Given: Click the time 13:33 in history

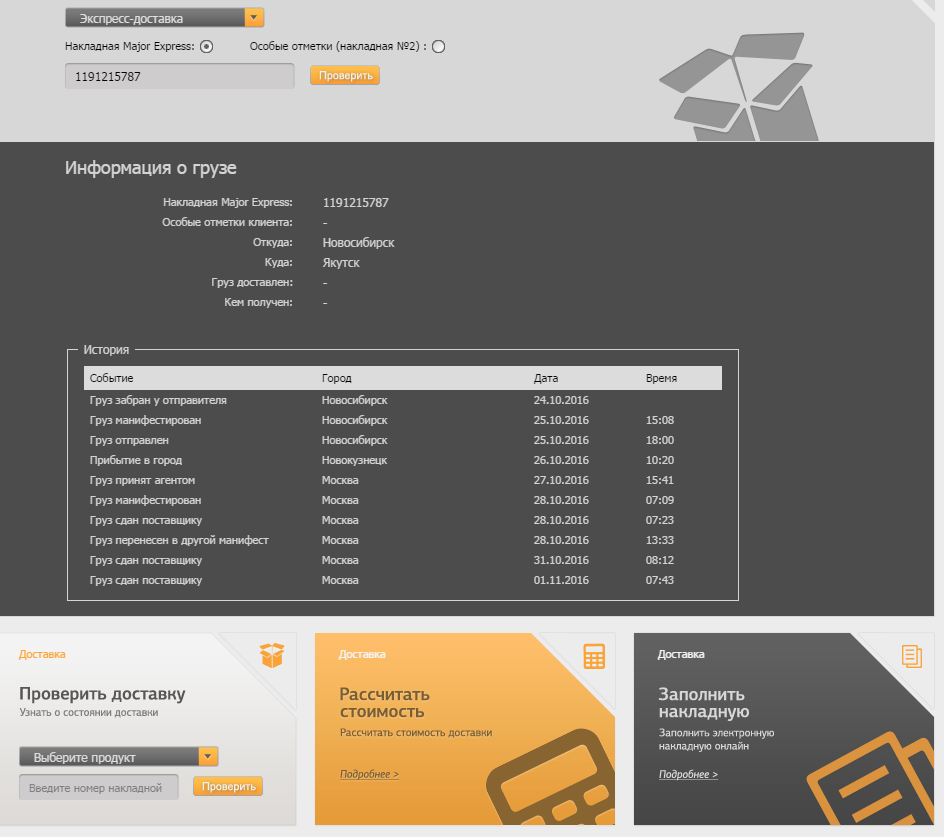Looking at the screenshot, I should (660, 540).
